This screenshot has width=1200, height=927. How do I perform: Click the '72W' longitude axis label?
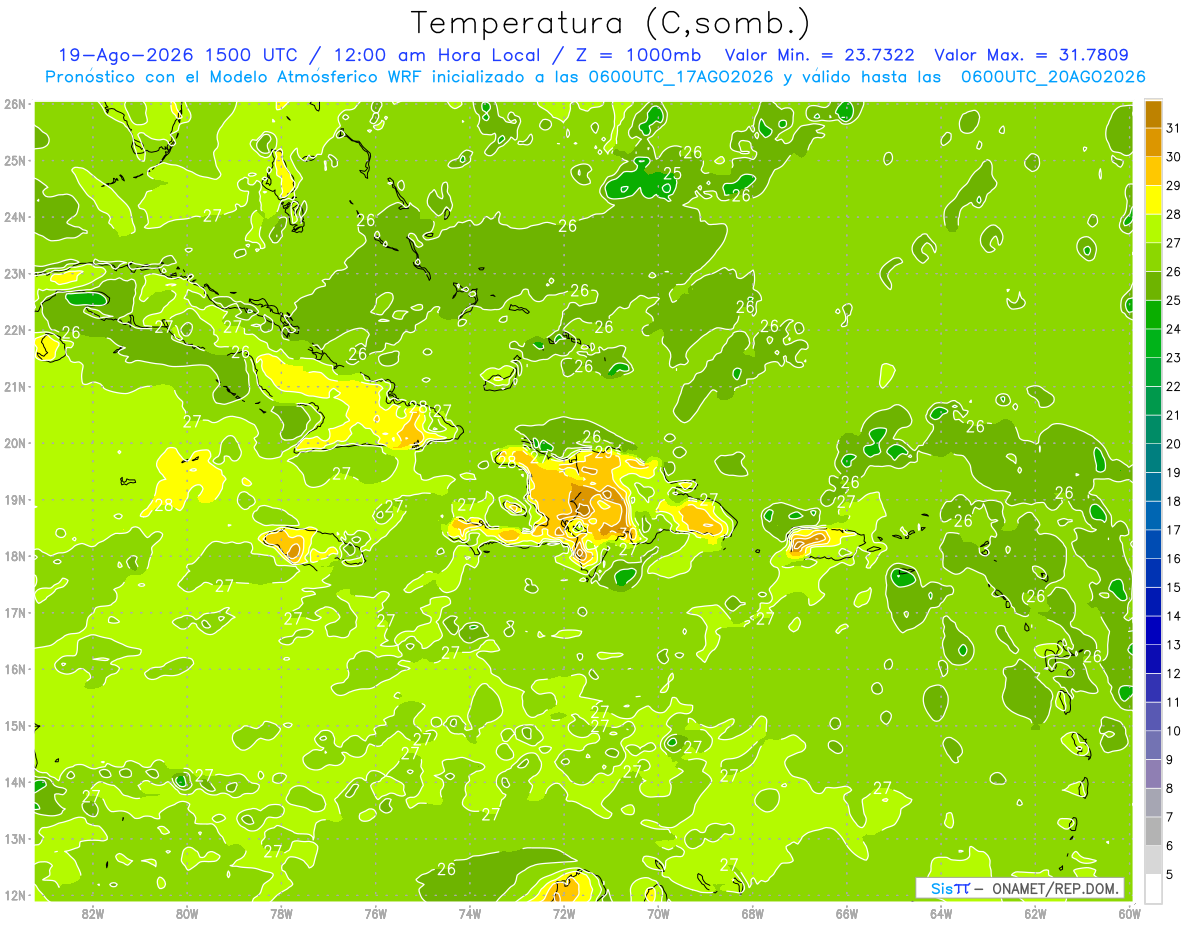(564, 913)
